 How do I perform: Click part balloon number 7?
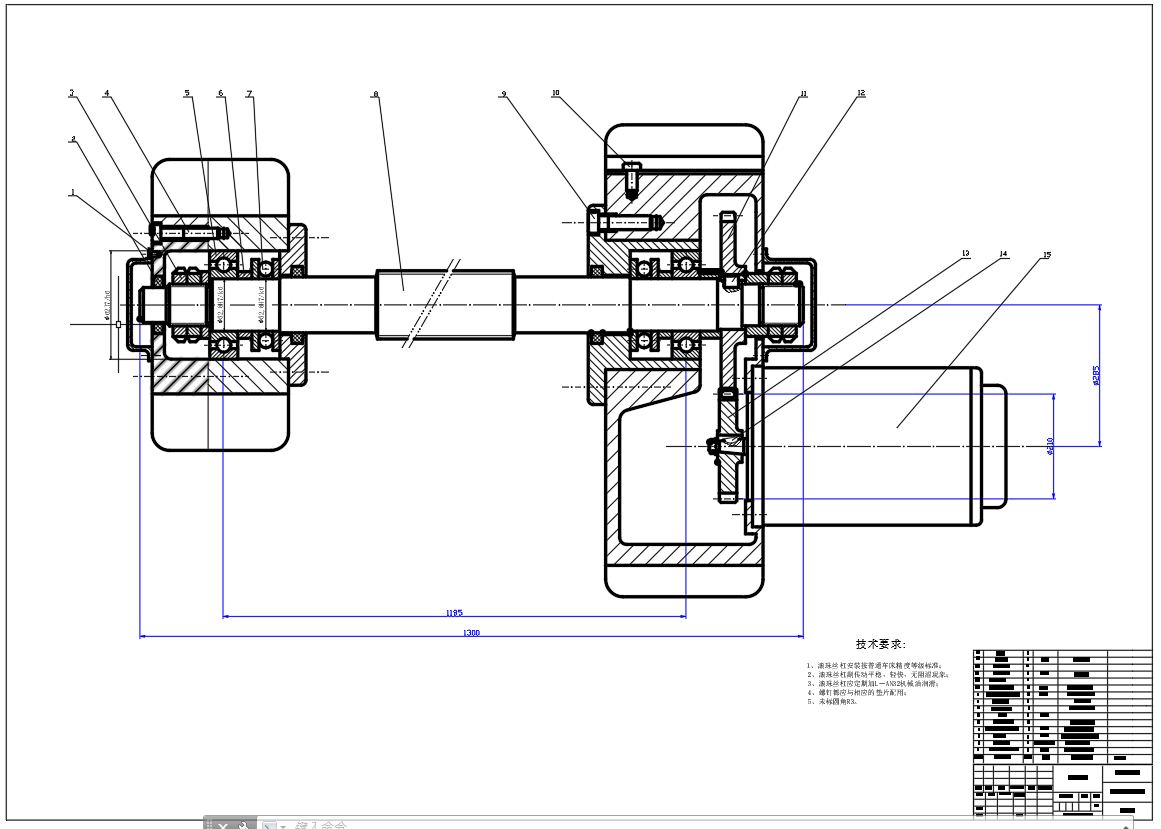click(x=250, y=93)
